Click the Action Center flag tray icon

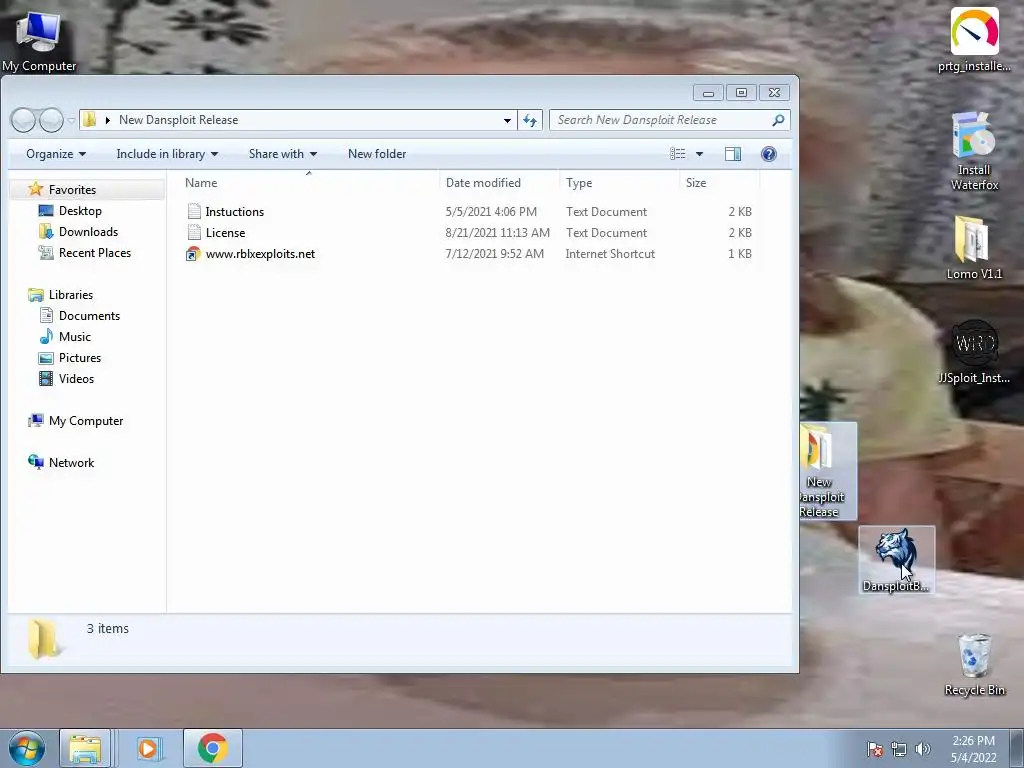875,749
